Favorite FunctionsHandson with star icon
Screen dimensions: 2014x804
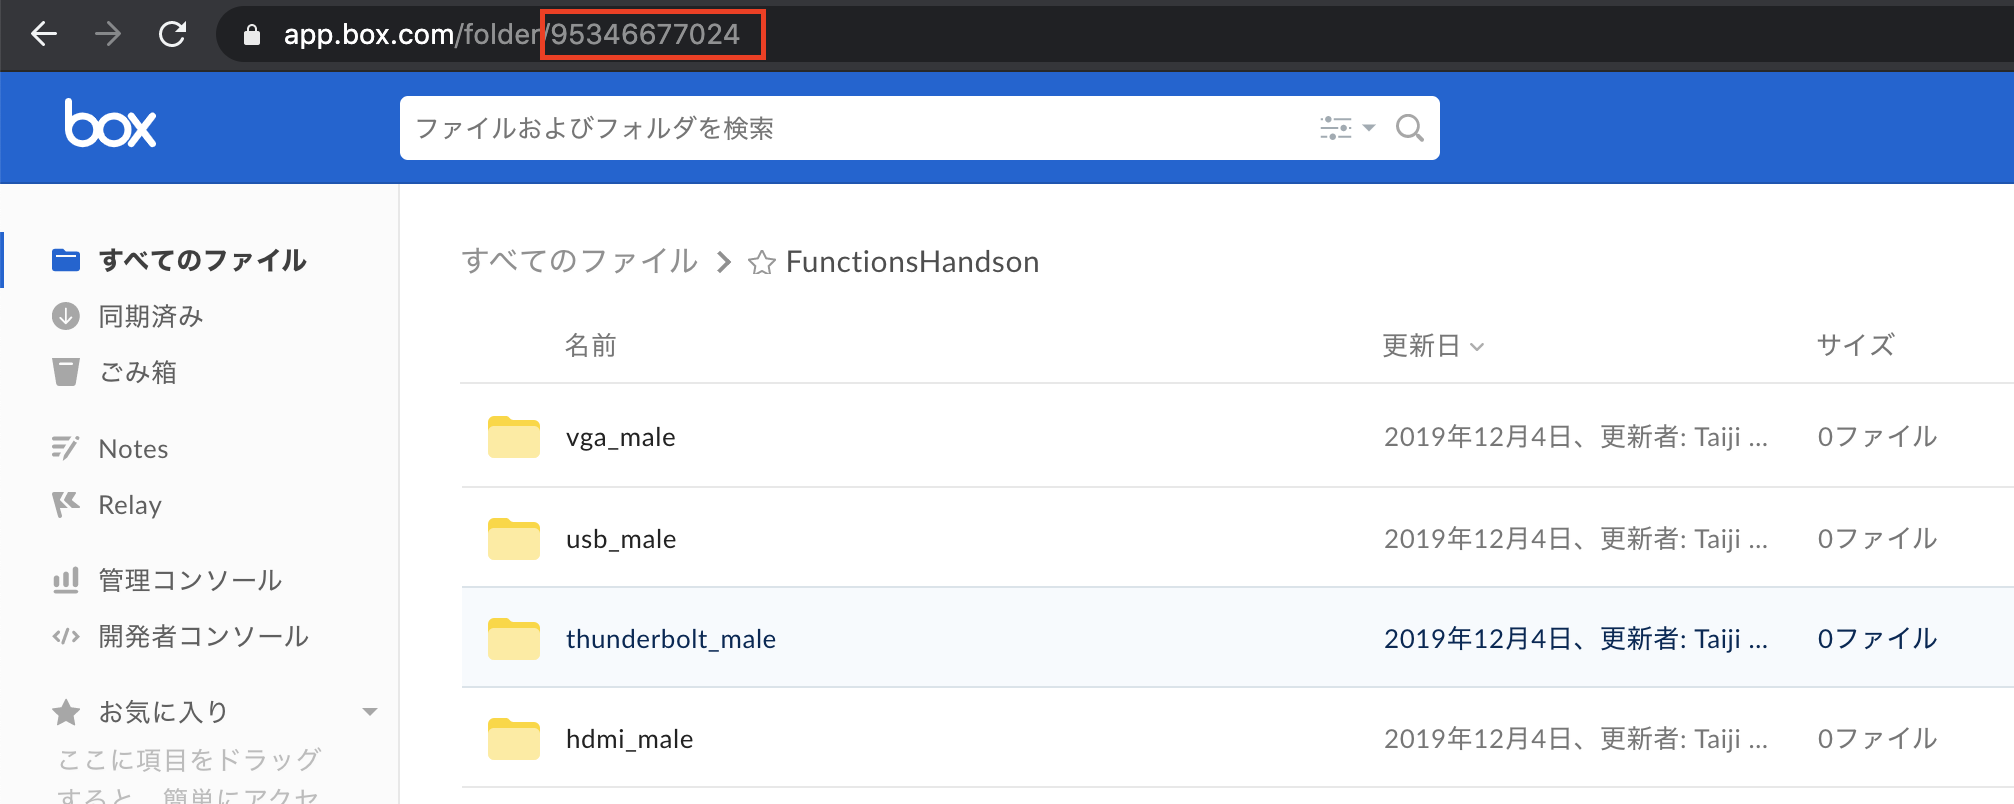tap(762, 262)
